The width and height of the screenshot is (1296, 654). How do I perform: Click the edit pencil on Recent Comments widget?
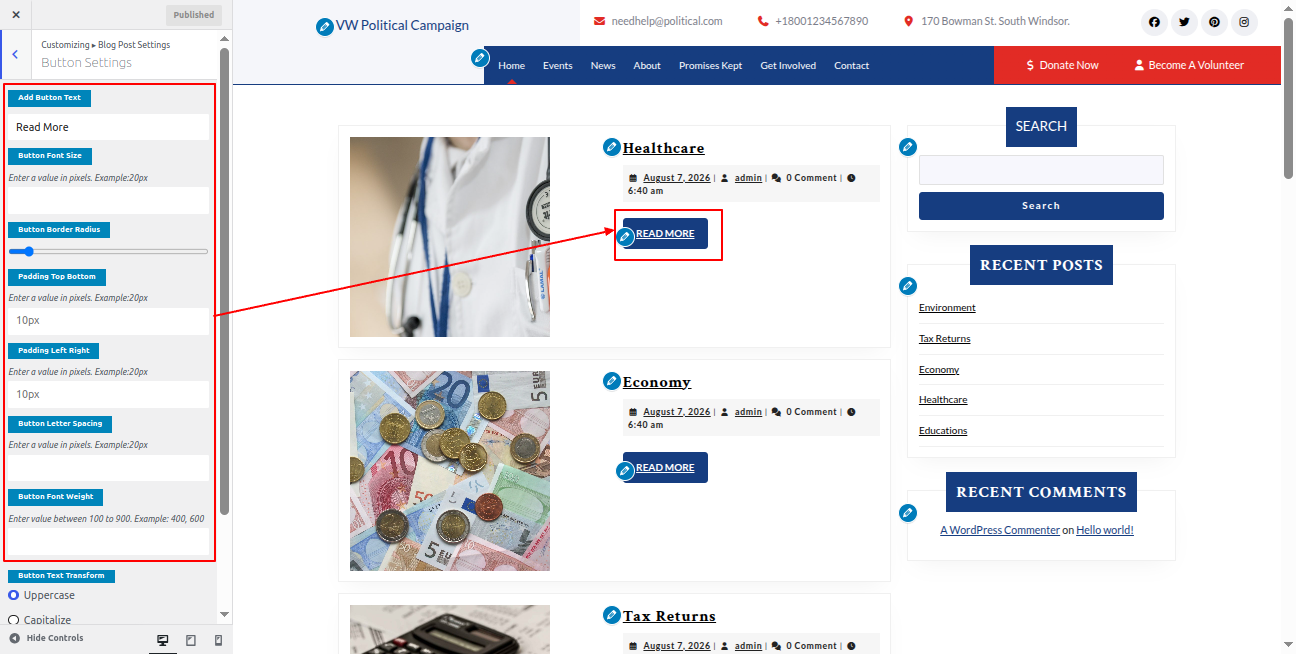click(x=908, y=513)
